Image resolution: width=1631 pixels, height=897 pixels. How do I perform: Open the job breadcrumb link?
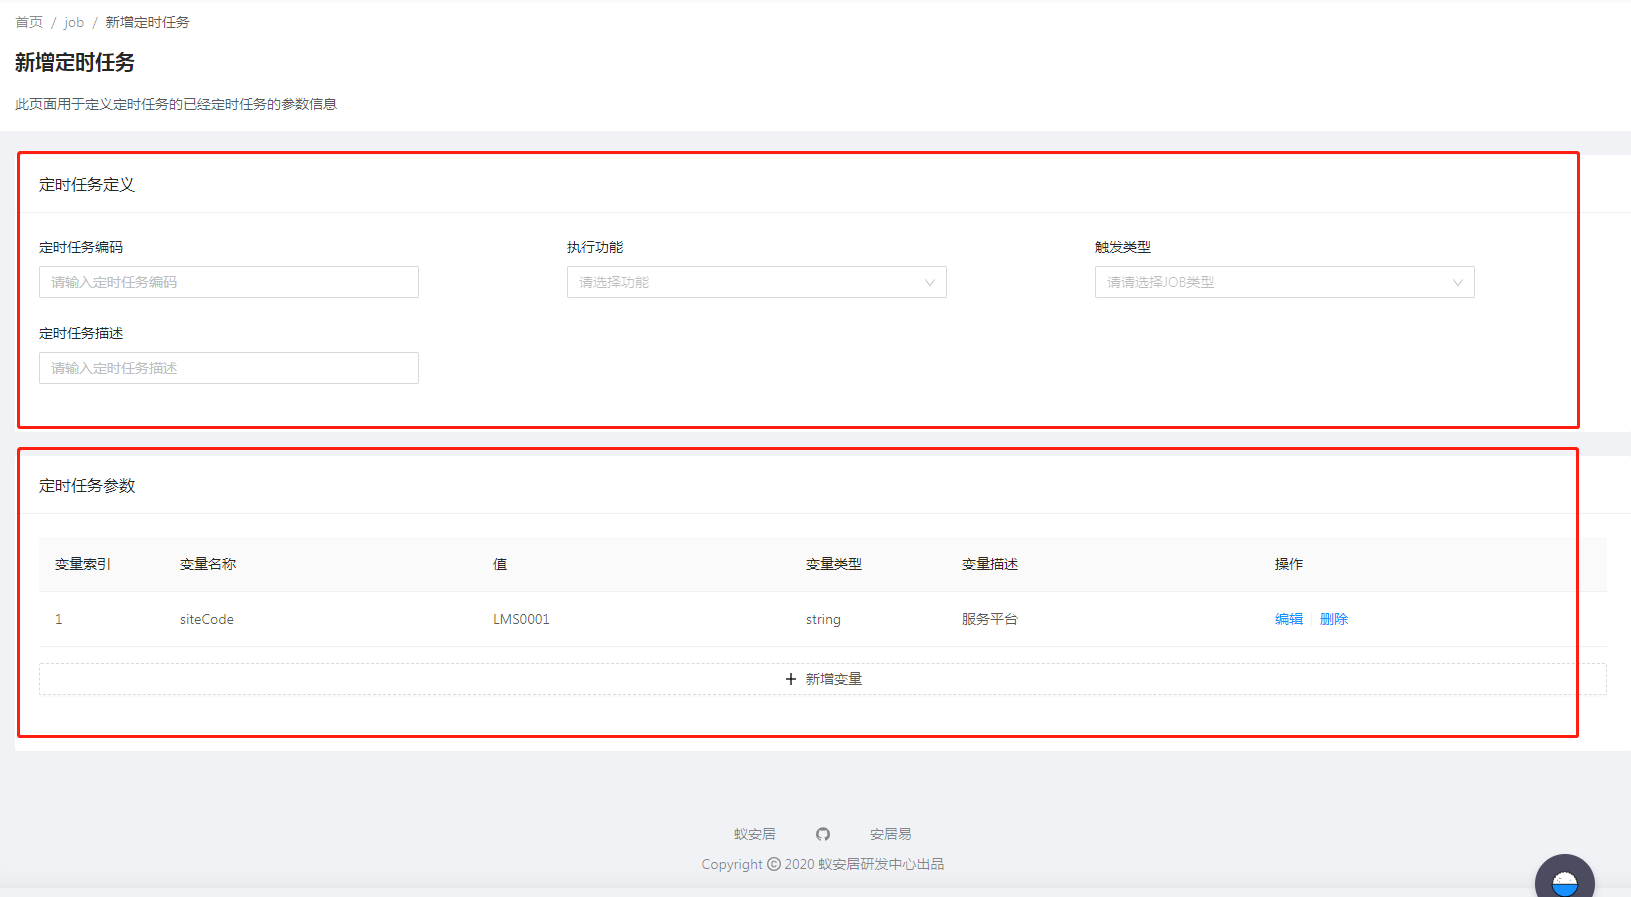[x=74, y=22]
